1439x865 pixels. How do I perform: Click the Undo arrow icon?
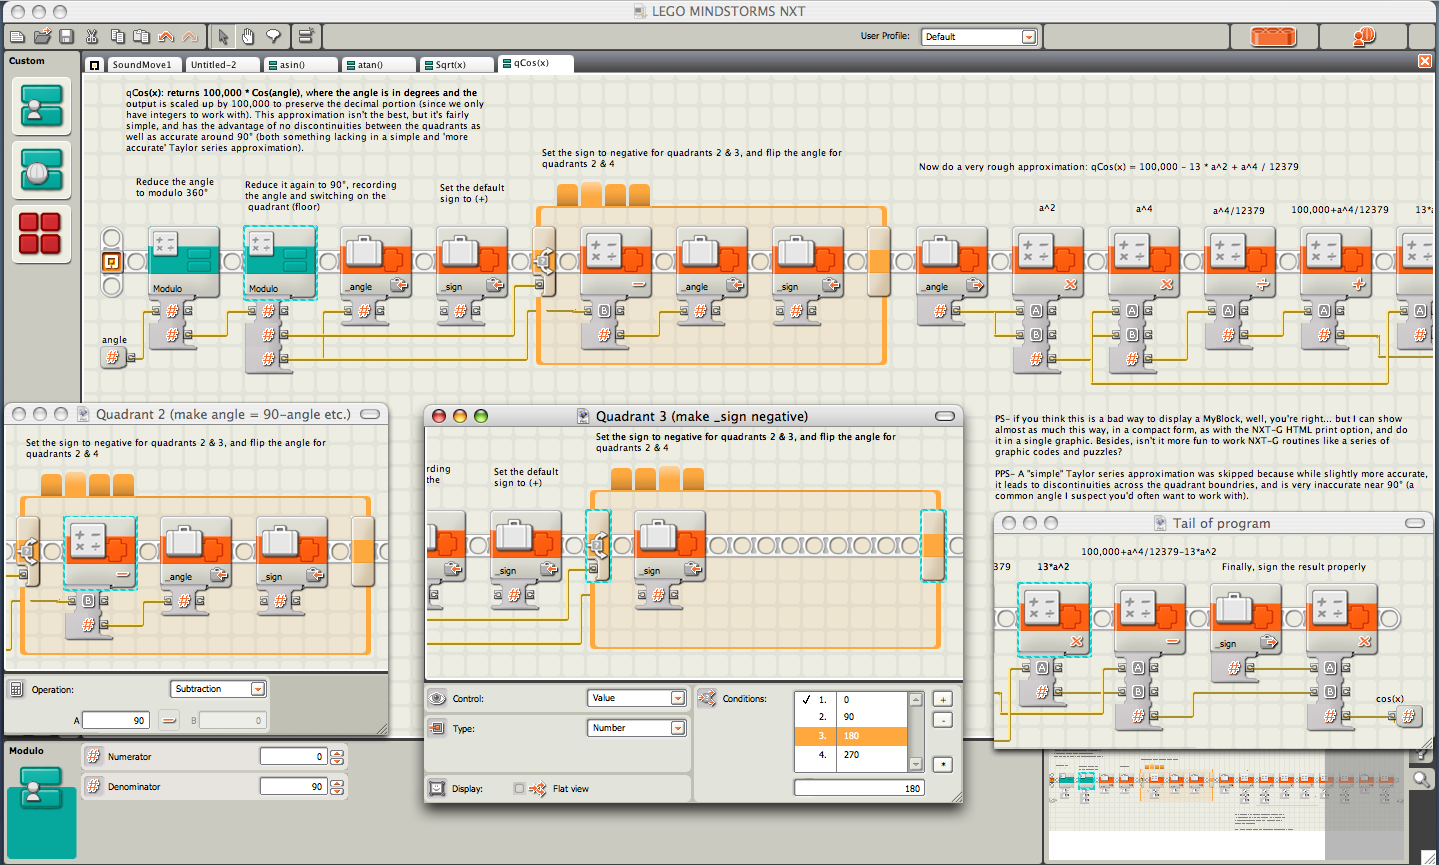(x=166, y=37)
